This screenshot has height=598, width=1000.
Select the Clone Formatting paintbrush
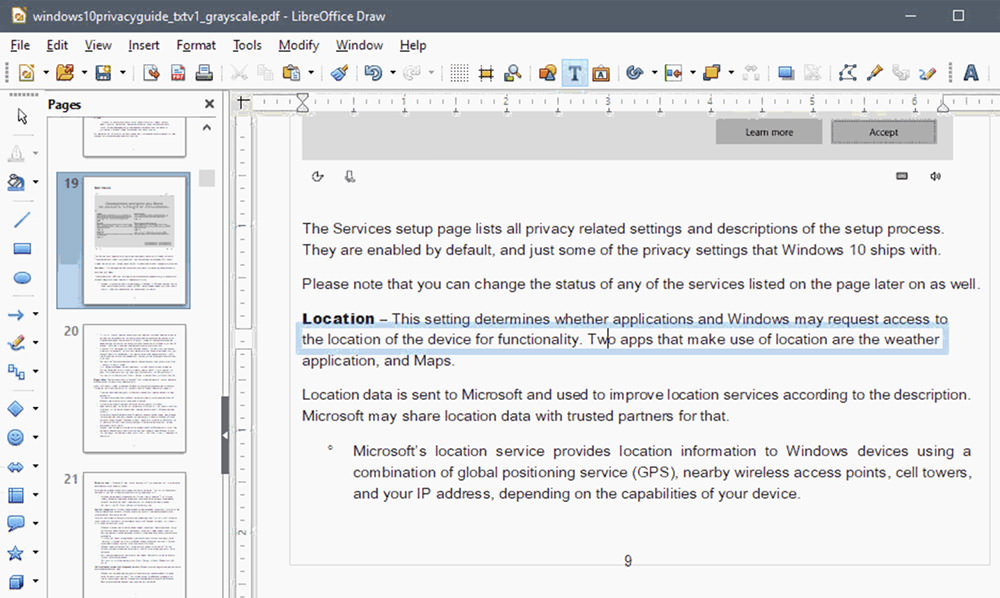(339, 73)
